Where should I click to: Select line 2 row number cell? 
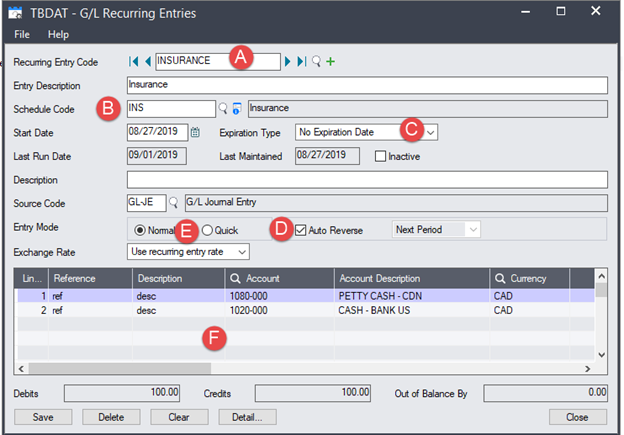[33, 310]
